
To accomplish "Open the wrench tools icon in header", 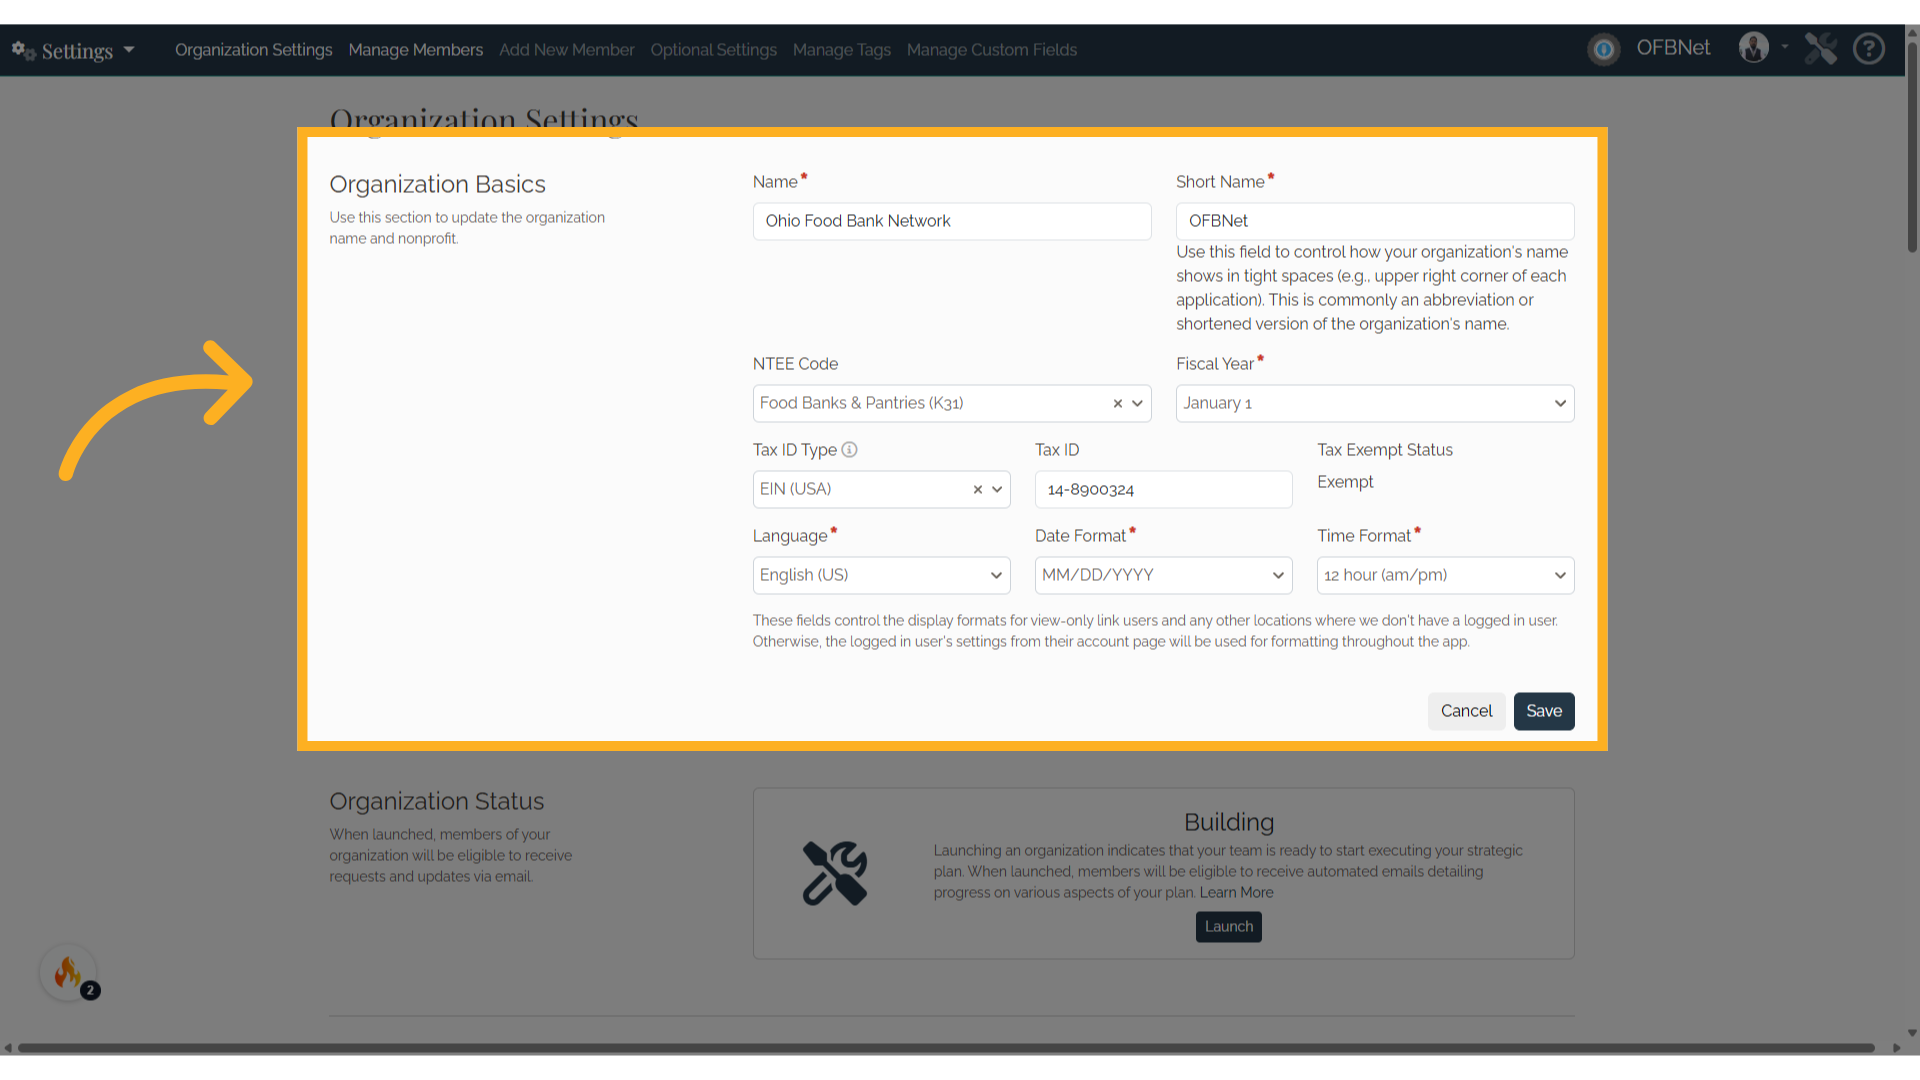I will [x=1821, y=48].
